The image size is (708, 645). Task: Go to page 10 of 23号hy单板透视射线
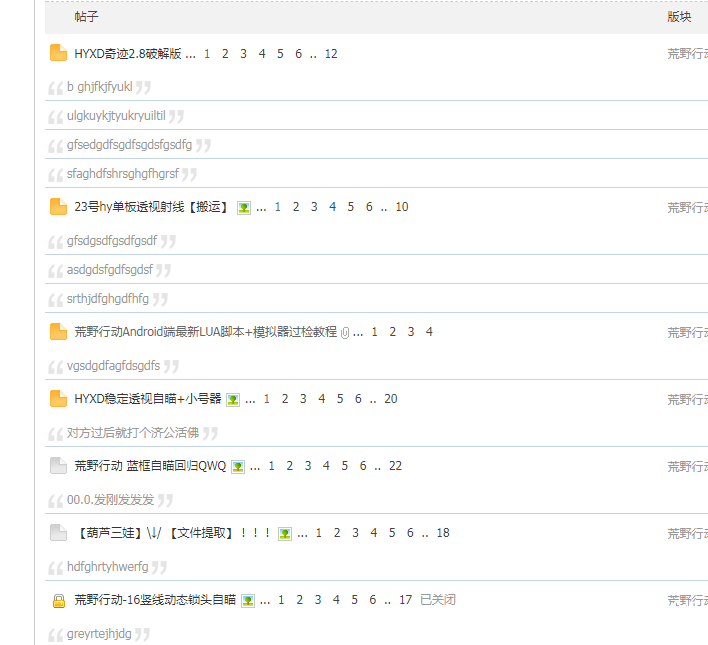point(402,207)
